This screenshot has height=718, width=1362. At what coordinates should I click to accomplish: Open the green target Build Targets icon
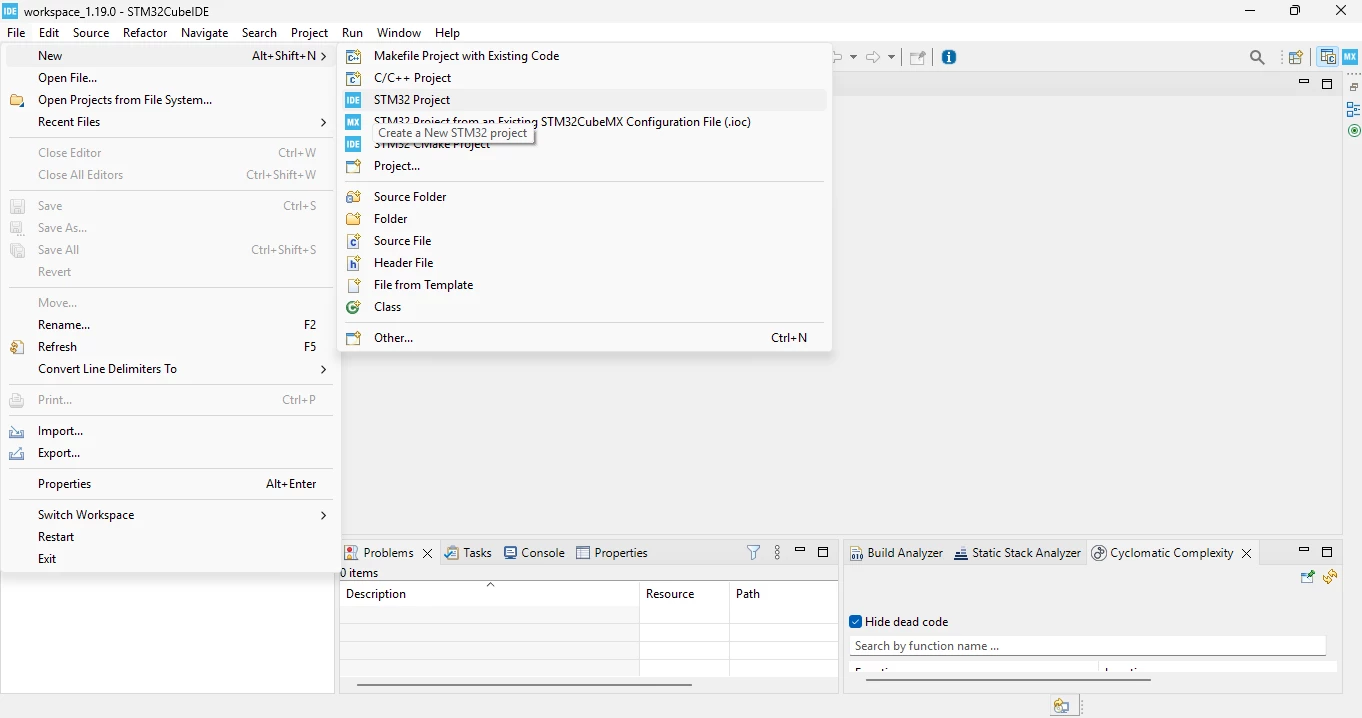point(1354,131)
